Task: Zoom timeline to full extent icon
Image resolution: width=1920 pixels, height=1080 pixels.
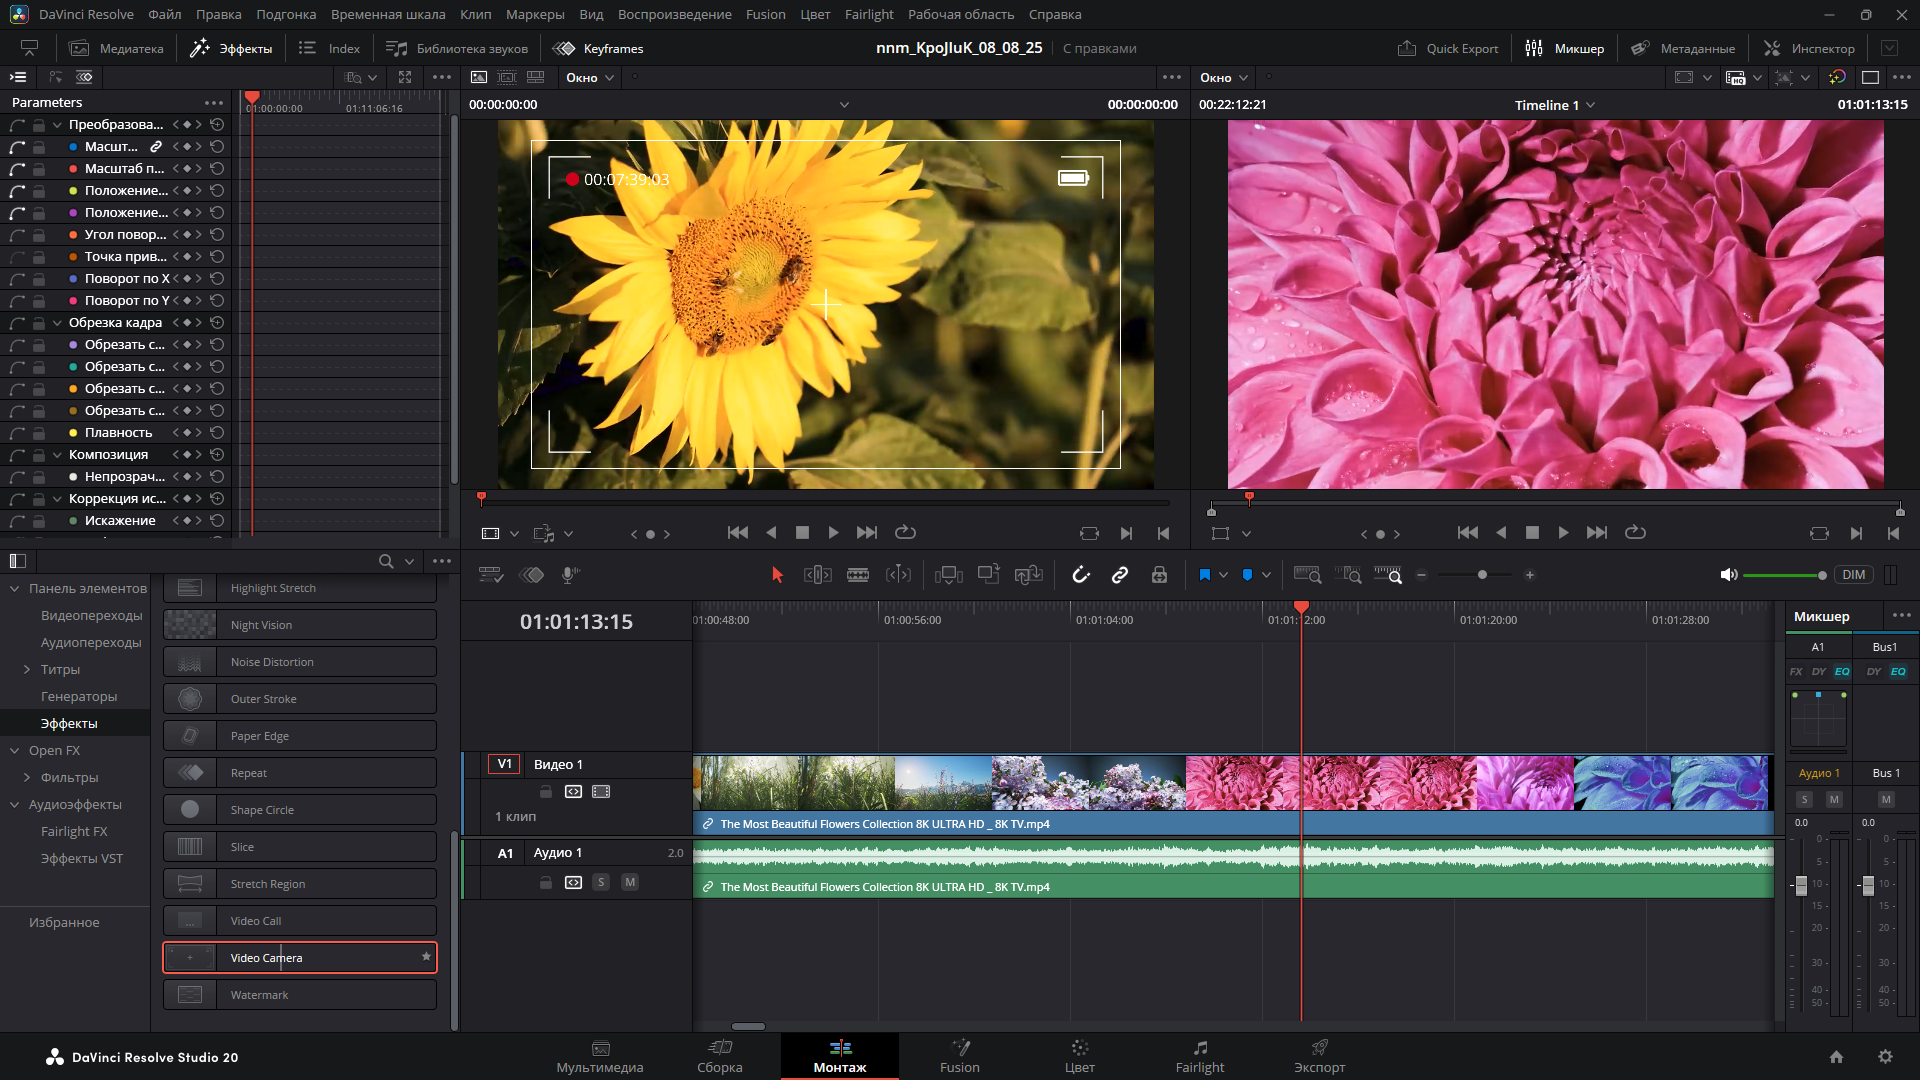Action: tap(1307, 575)
